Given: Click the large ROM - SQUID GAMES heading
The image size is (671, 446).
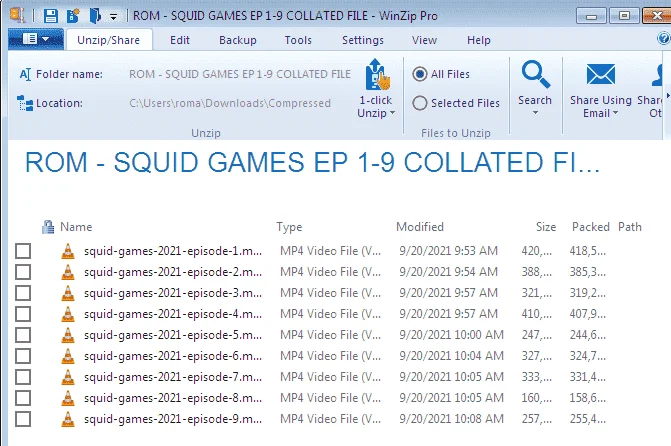Looking at the screenshot, I should click(x=312, y=163).
